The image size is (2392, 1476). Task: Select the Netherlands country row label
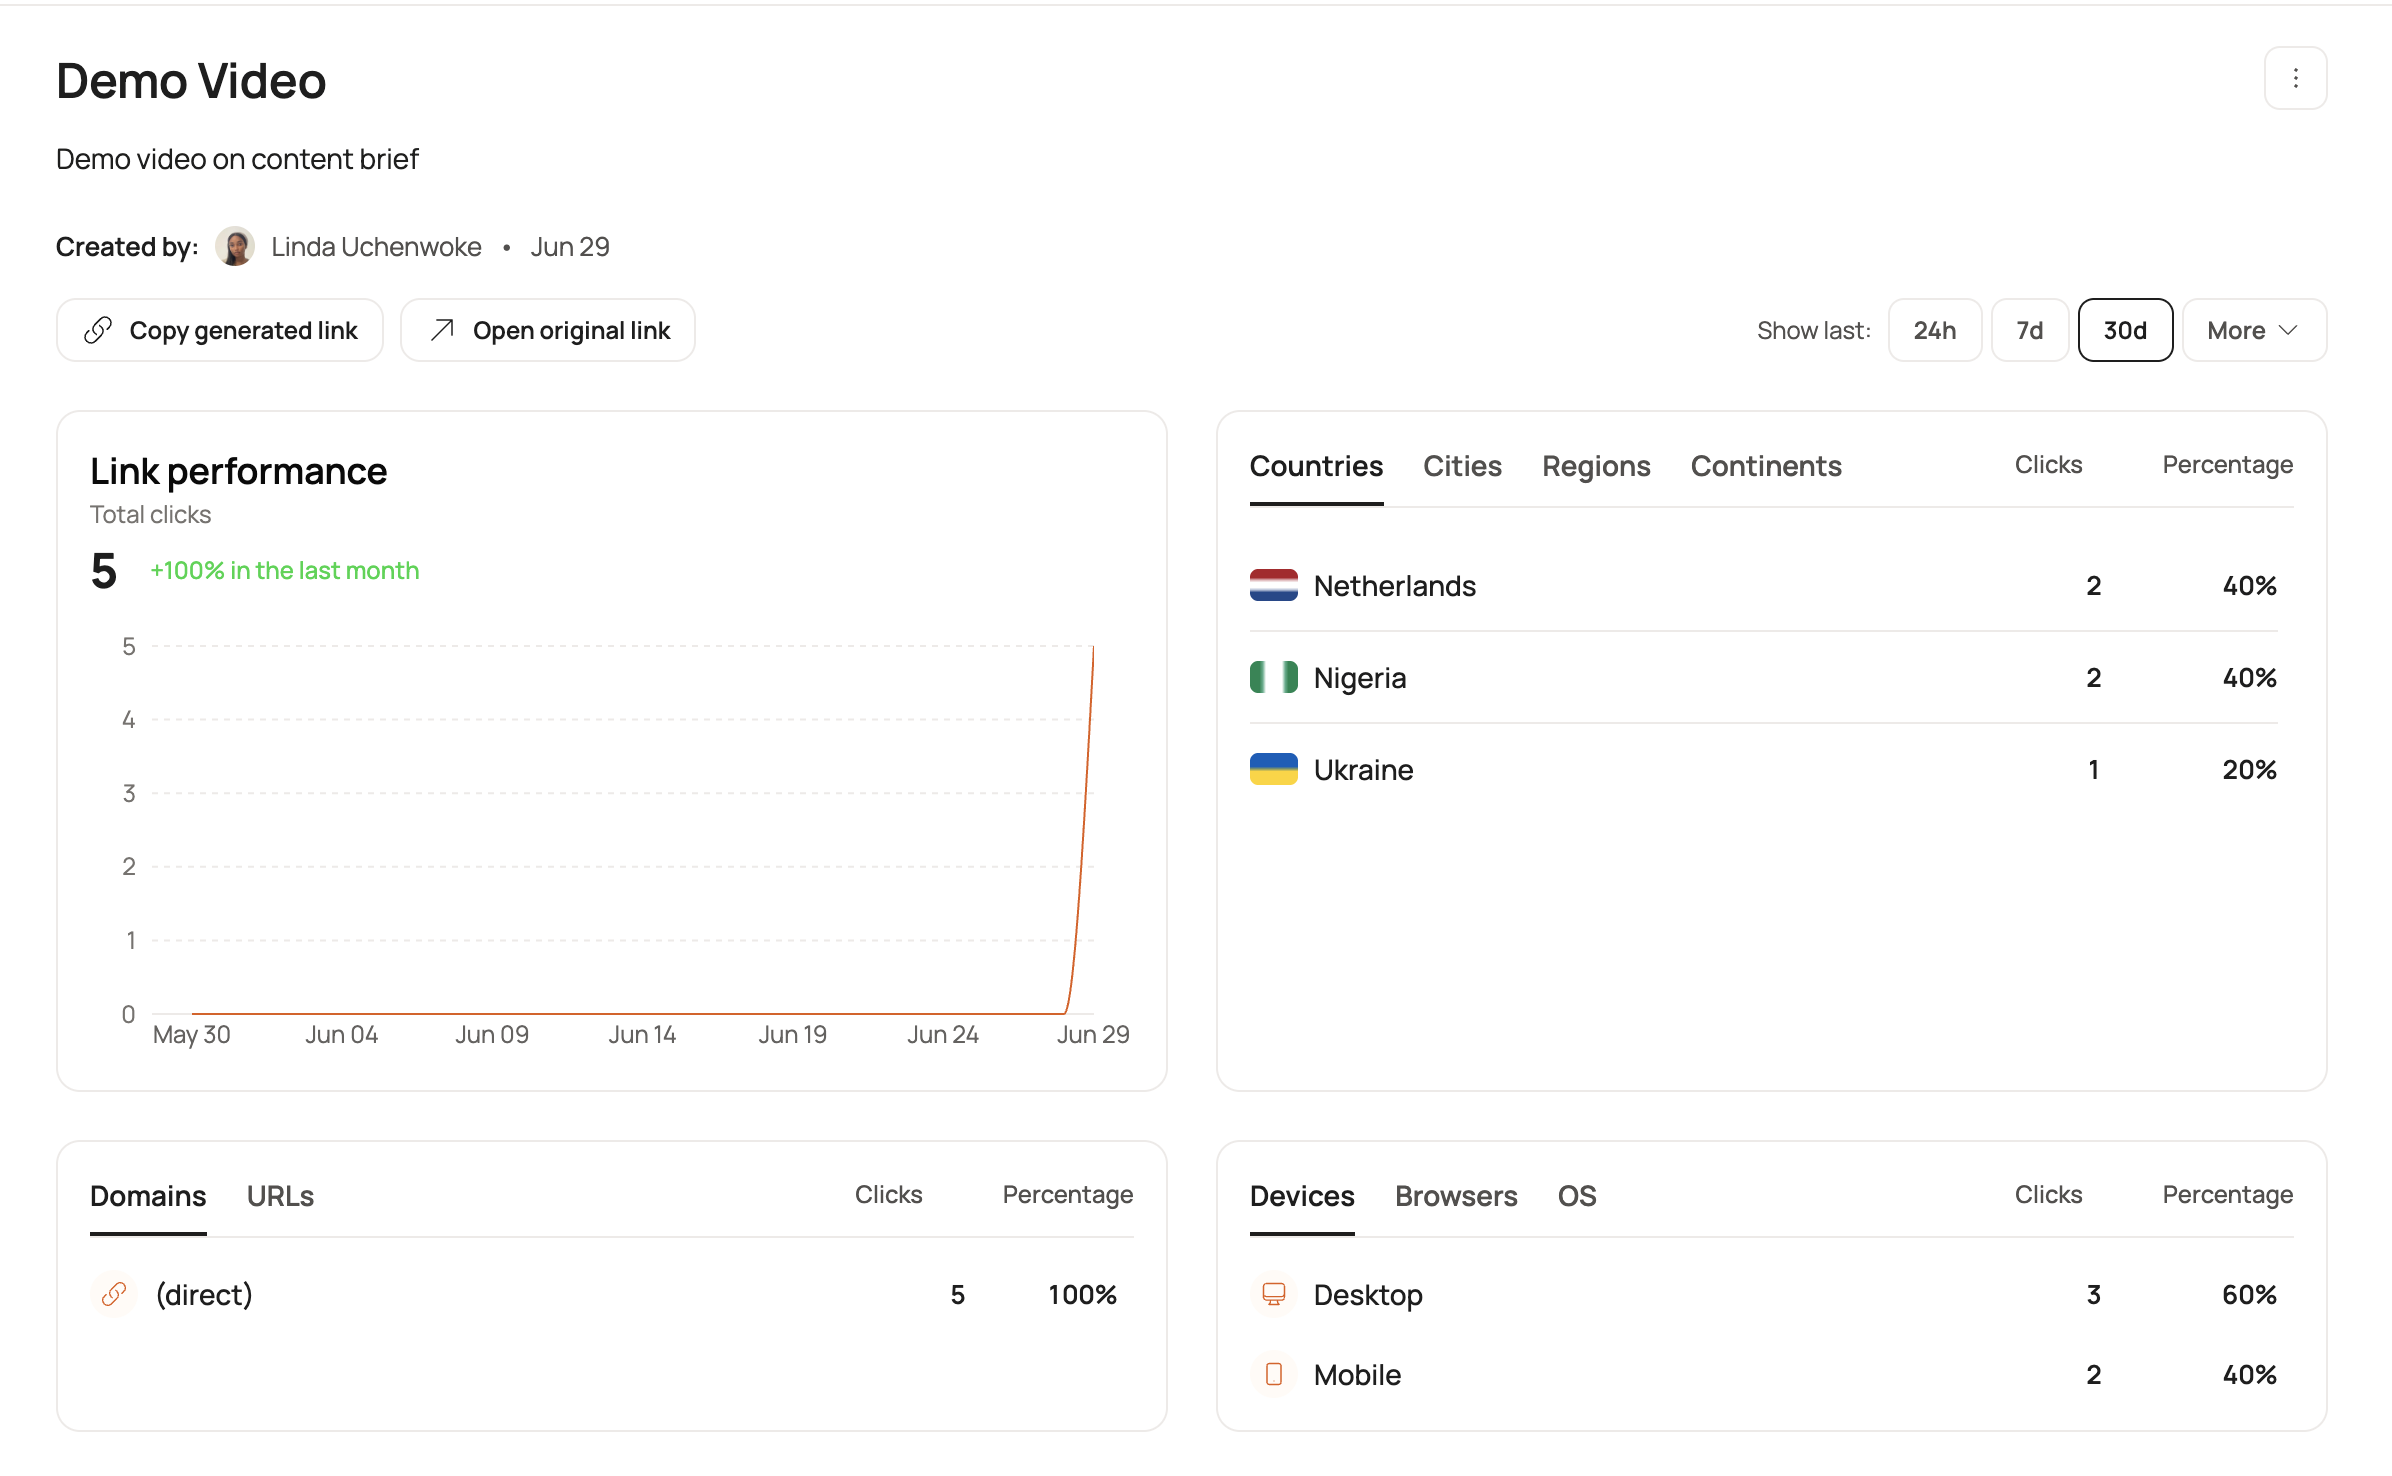click(1395, 586)
